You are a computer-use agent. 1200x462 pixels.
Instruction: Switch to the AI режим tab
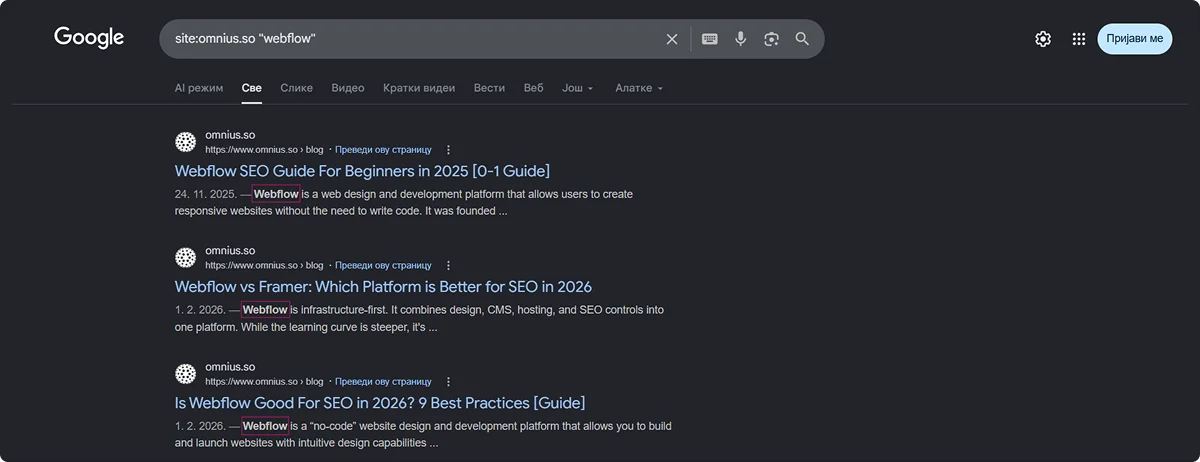point(199,88)
